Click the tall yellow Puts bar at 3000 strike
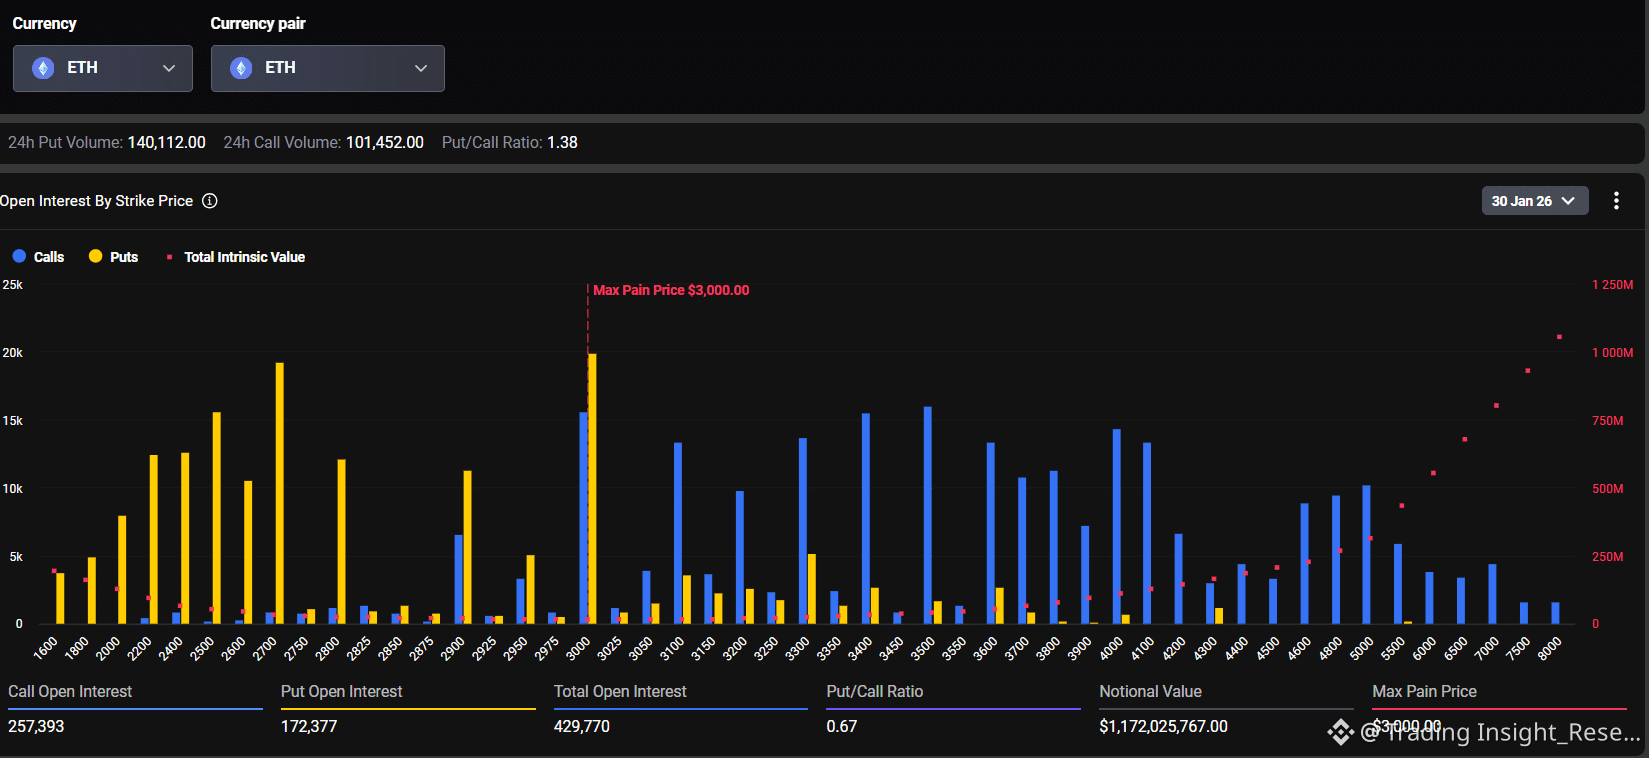 pos(593,490)
